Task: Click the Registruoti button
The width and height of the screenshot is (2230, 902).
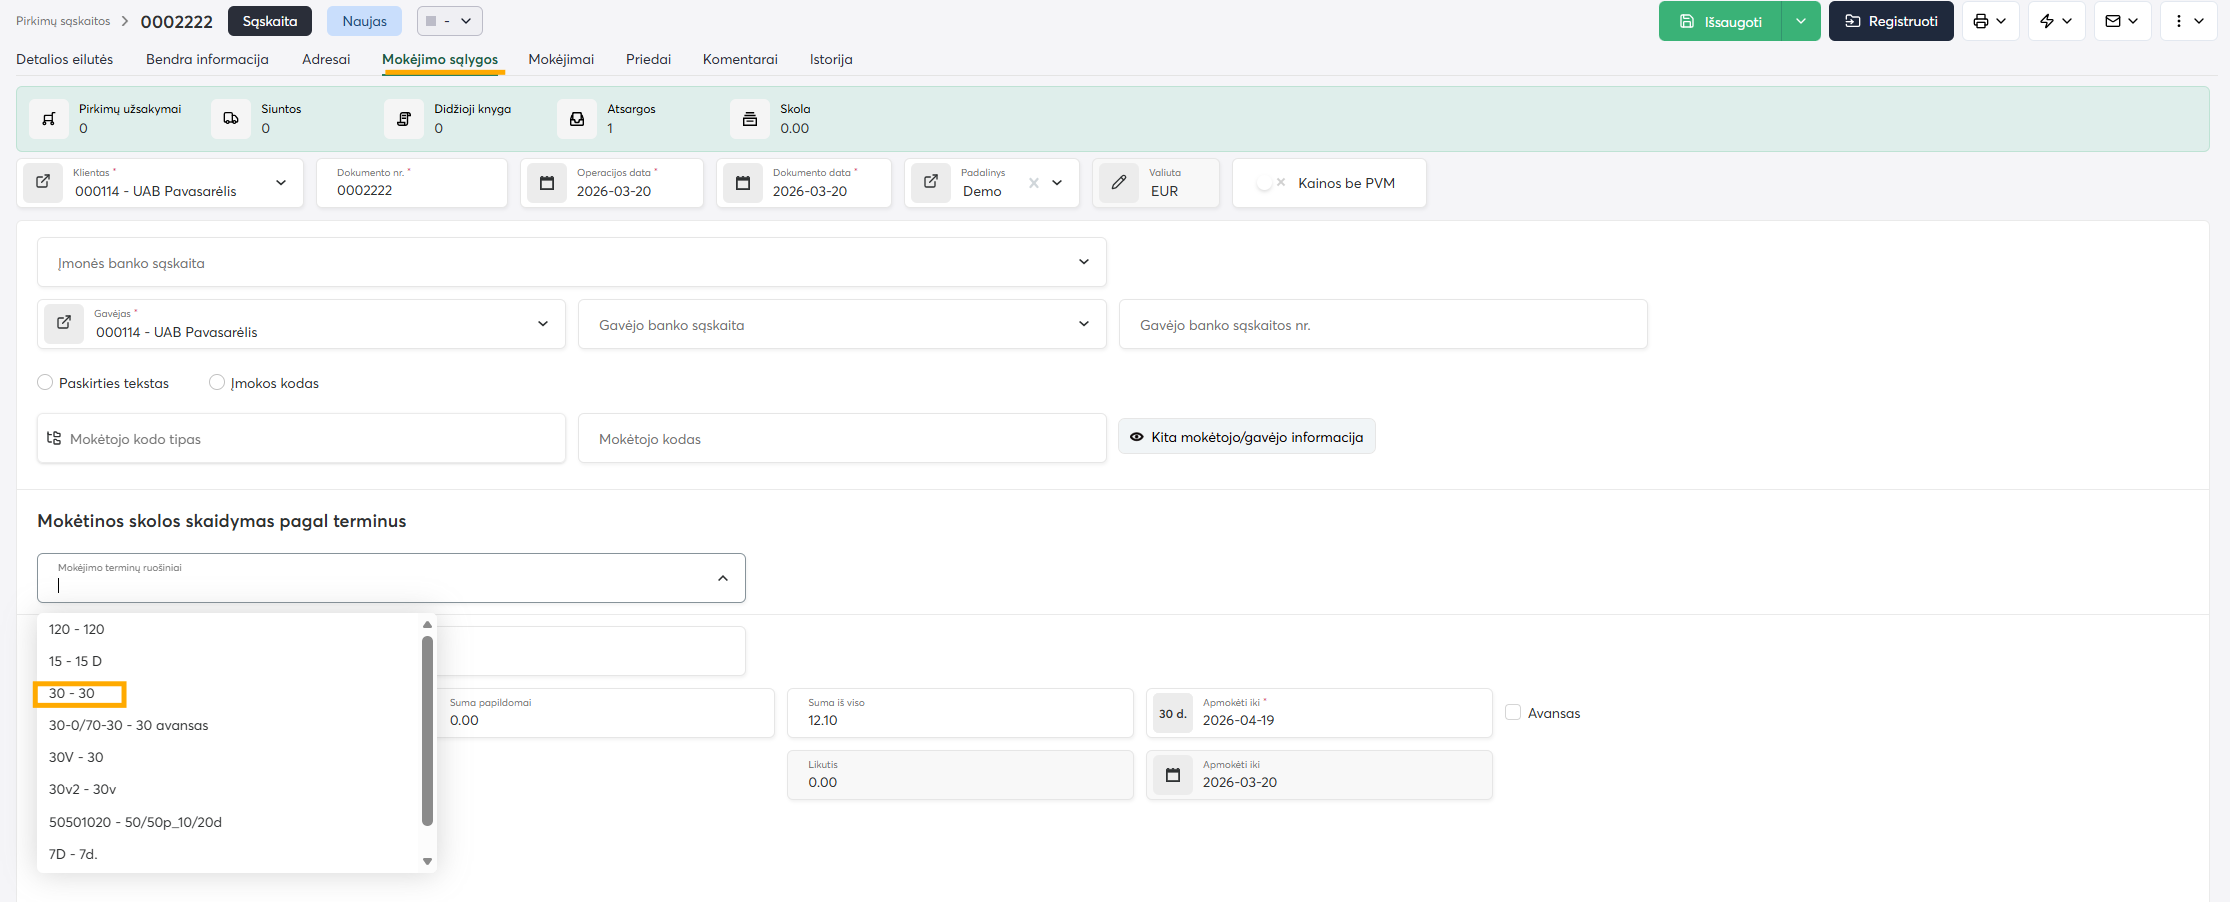Action: pos(1890,21)
